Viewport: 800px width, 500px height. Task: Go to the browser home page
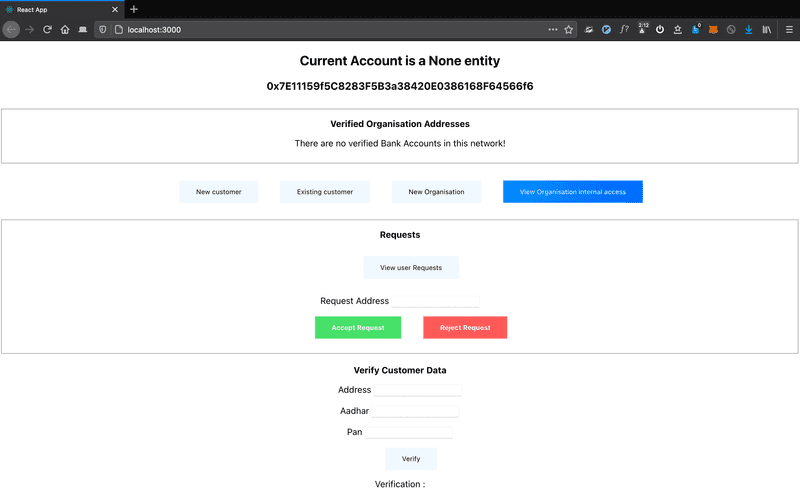click(65, 30)
